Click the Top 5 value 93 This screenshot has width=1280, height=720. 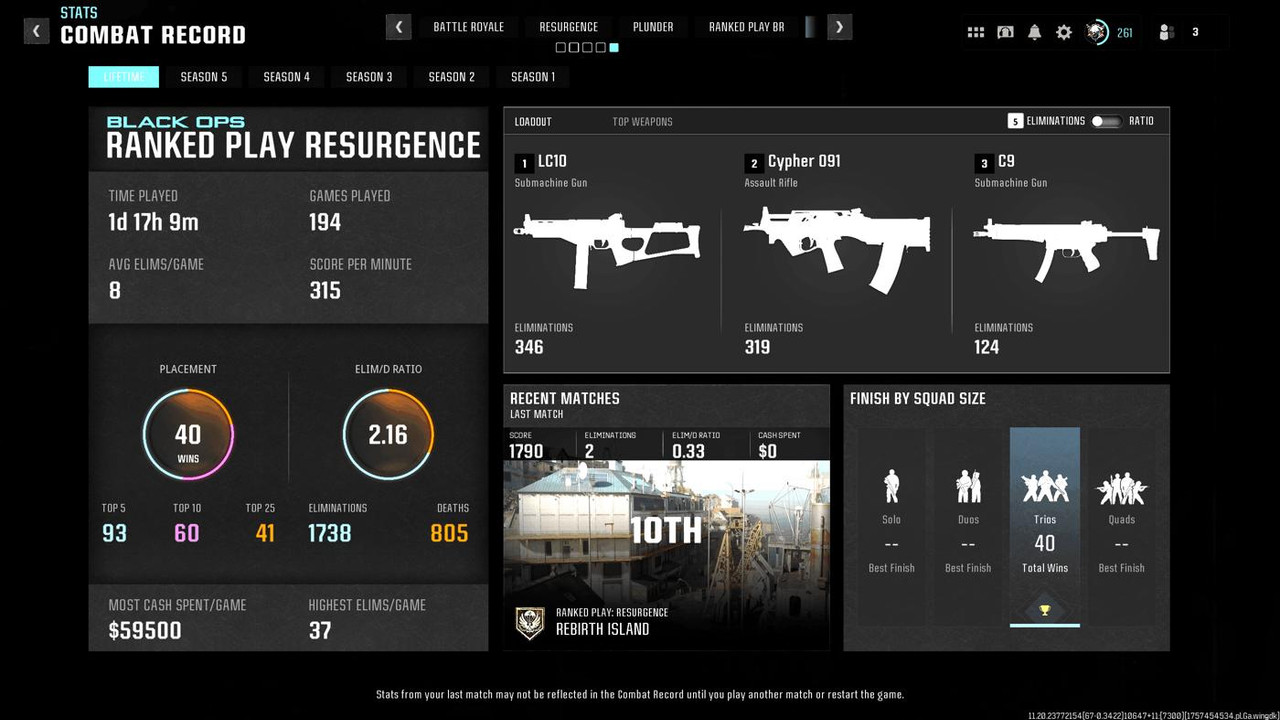[x=114, y=533]
